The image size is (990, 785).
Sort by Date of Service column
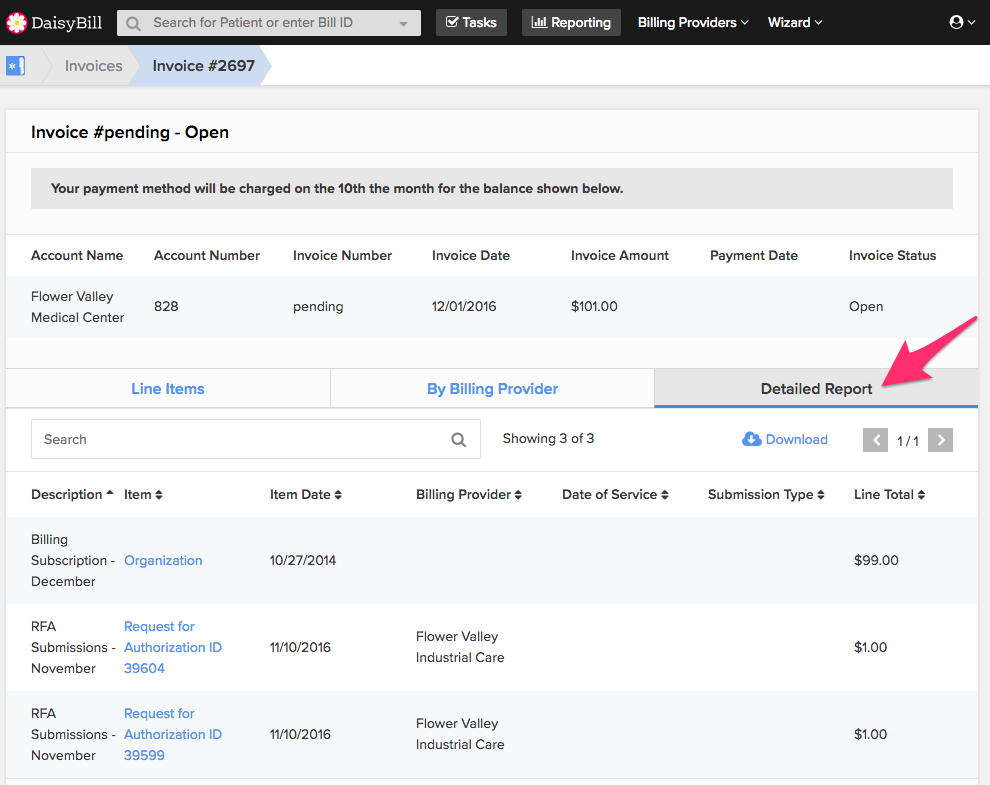[615, 494]
